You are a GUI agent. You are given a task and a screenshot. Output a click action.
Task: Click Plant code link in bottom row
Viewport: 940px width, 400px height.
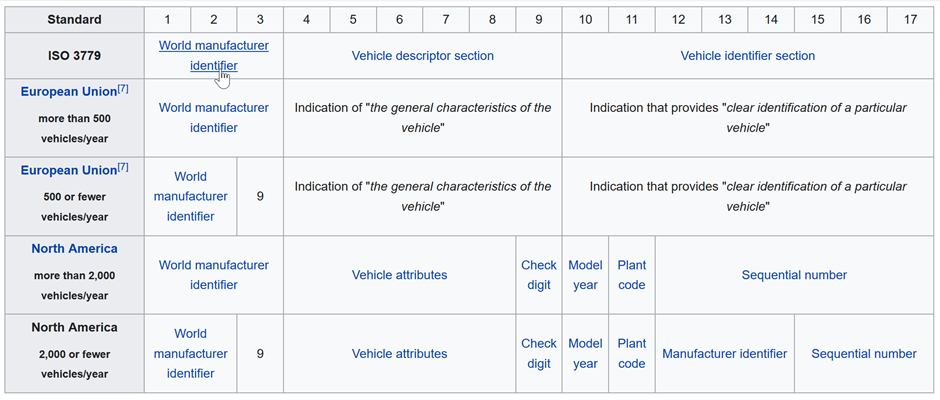point(632,353)
